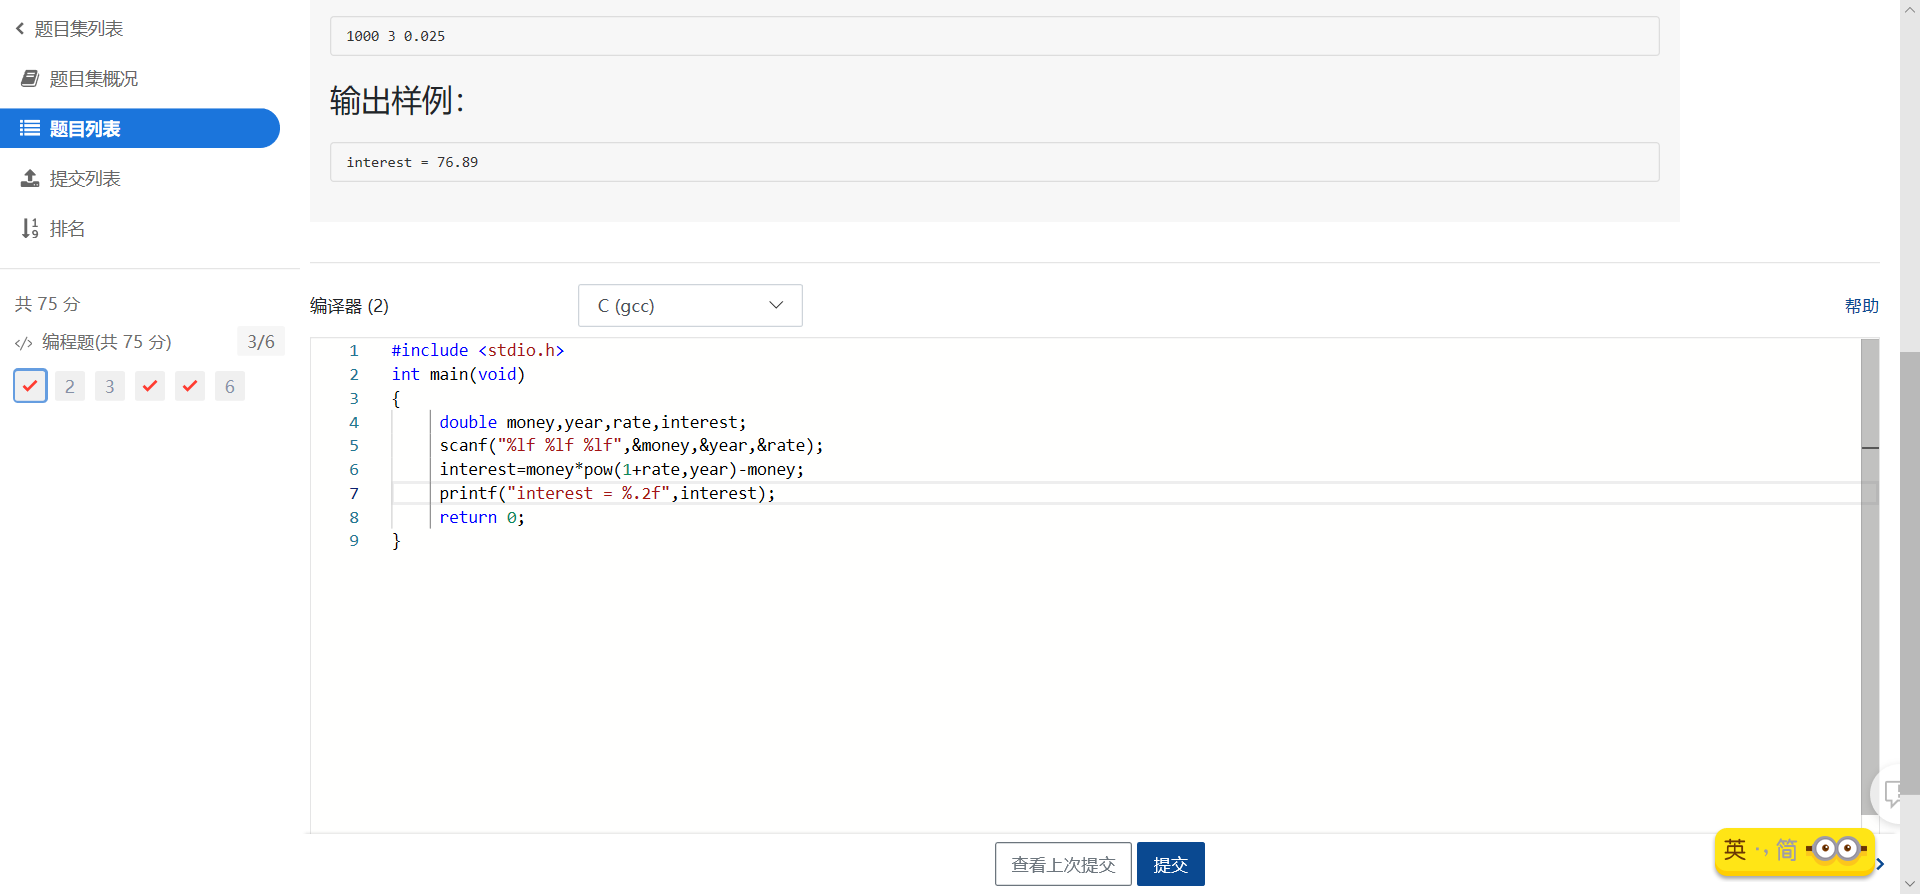Click the IME minion face icon

click(1836, 849)
